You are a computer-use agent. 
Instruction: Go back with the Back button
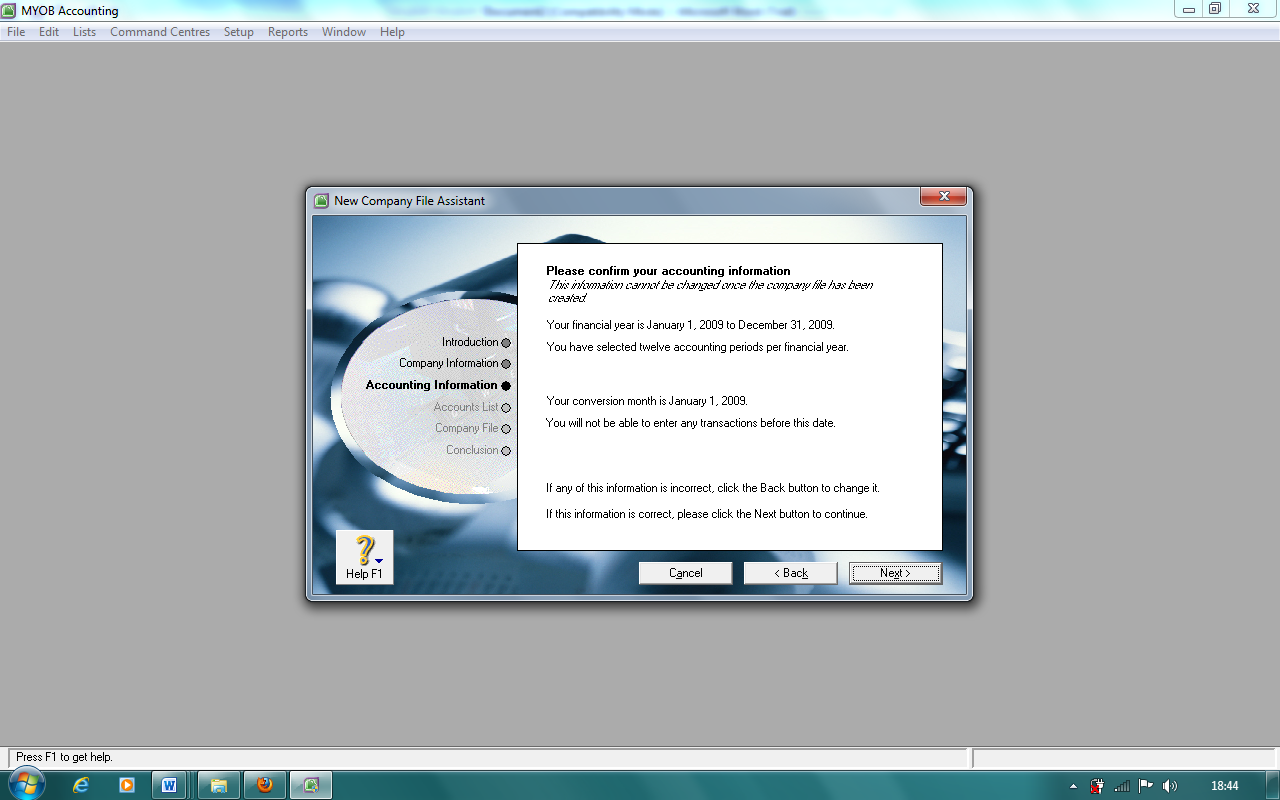click(x=790, y=573)
